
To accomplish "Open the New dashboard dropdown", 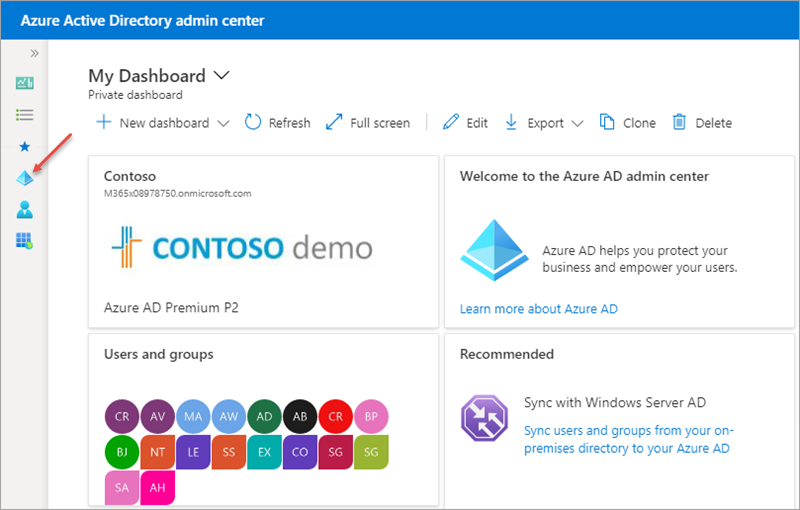I will click(163, 123).
